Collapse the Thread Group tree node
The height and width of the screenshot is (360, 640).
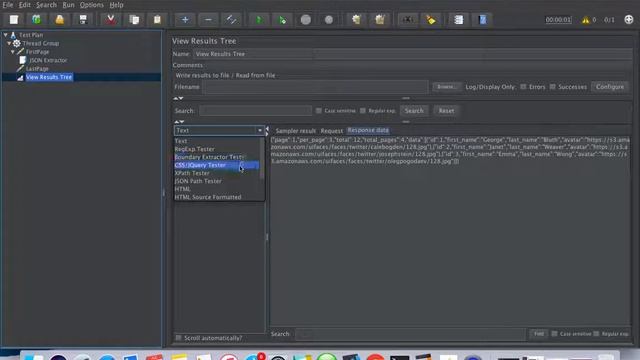[9, 43]
